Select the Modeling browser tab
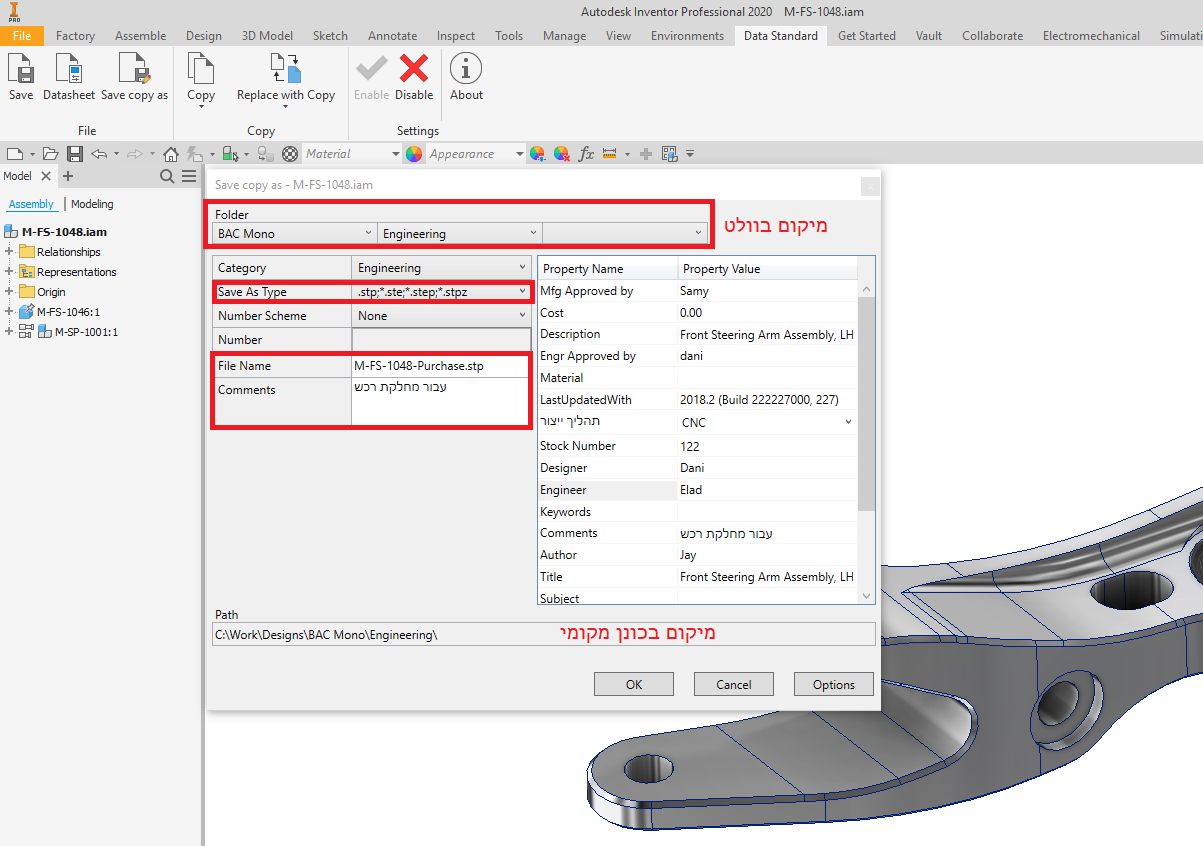This screenshot has width=1203, height=846. (x=92, y=204)
